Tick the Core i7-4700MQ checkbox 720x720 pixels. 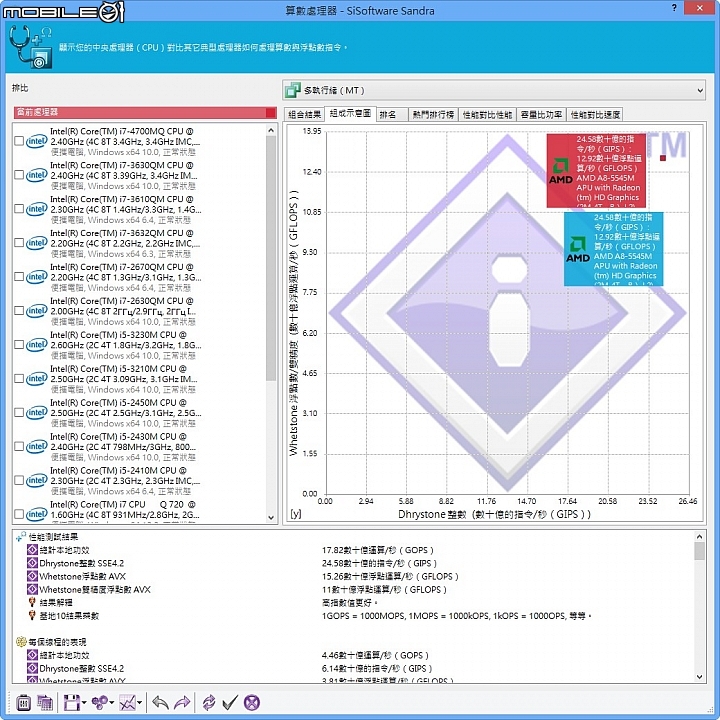pos(19,141)
